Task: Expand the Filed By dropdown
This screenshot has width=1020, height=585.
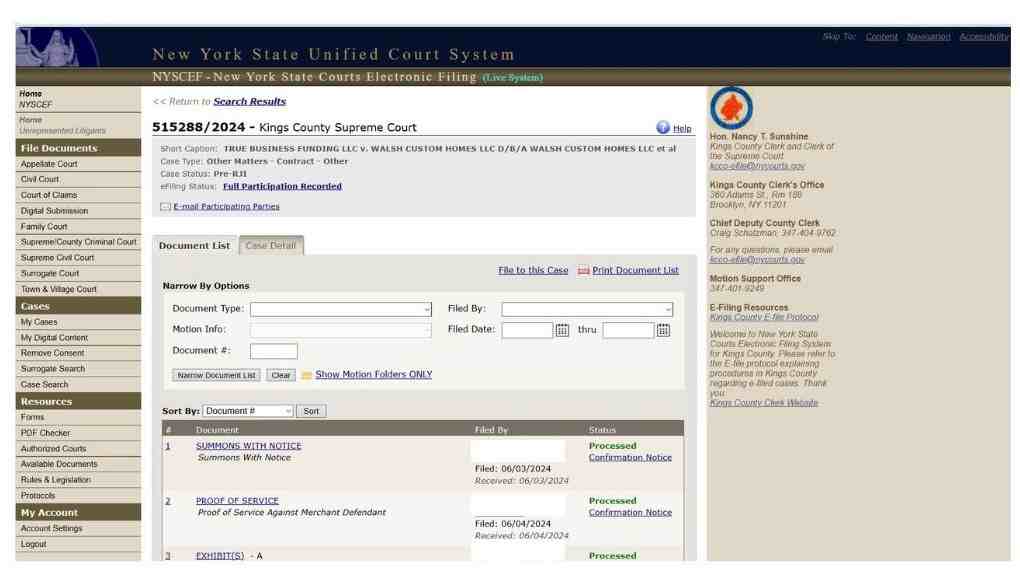Action: pyautogui.click(x=587, y=310)
